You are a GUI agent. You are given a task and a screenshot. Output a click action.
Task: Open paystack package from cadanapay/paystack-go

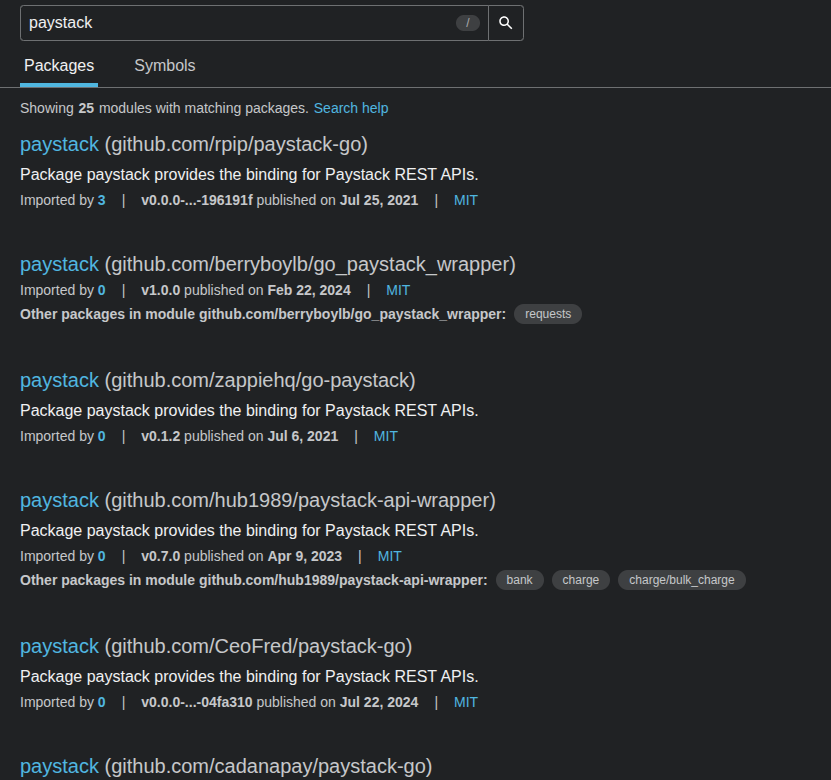click(x=59, y=766)
